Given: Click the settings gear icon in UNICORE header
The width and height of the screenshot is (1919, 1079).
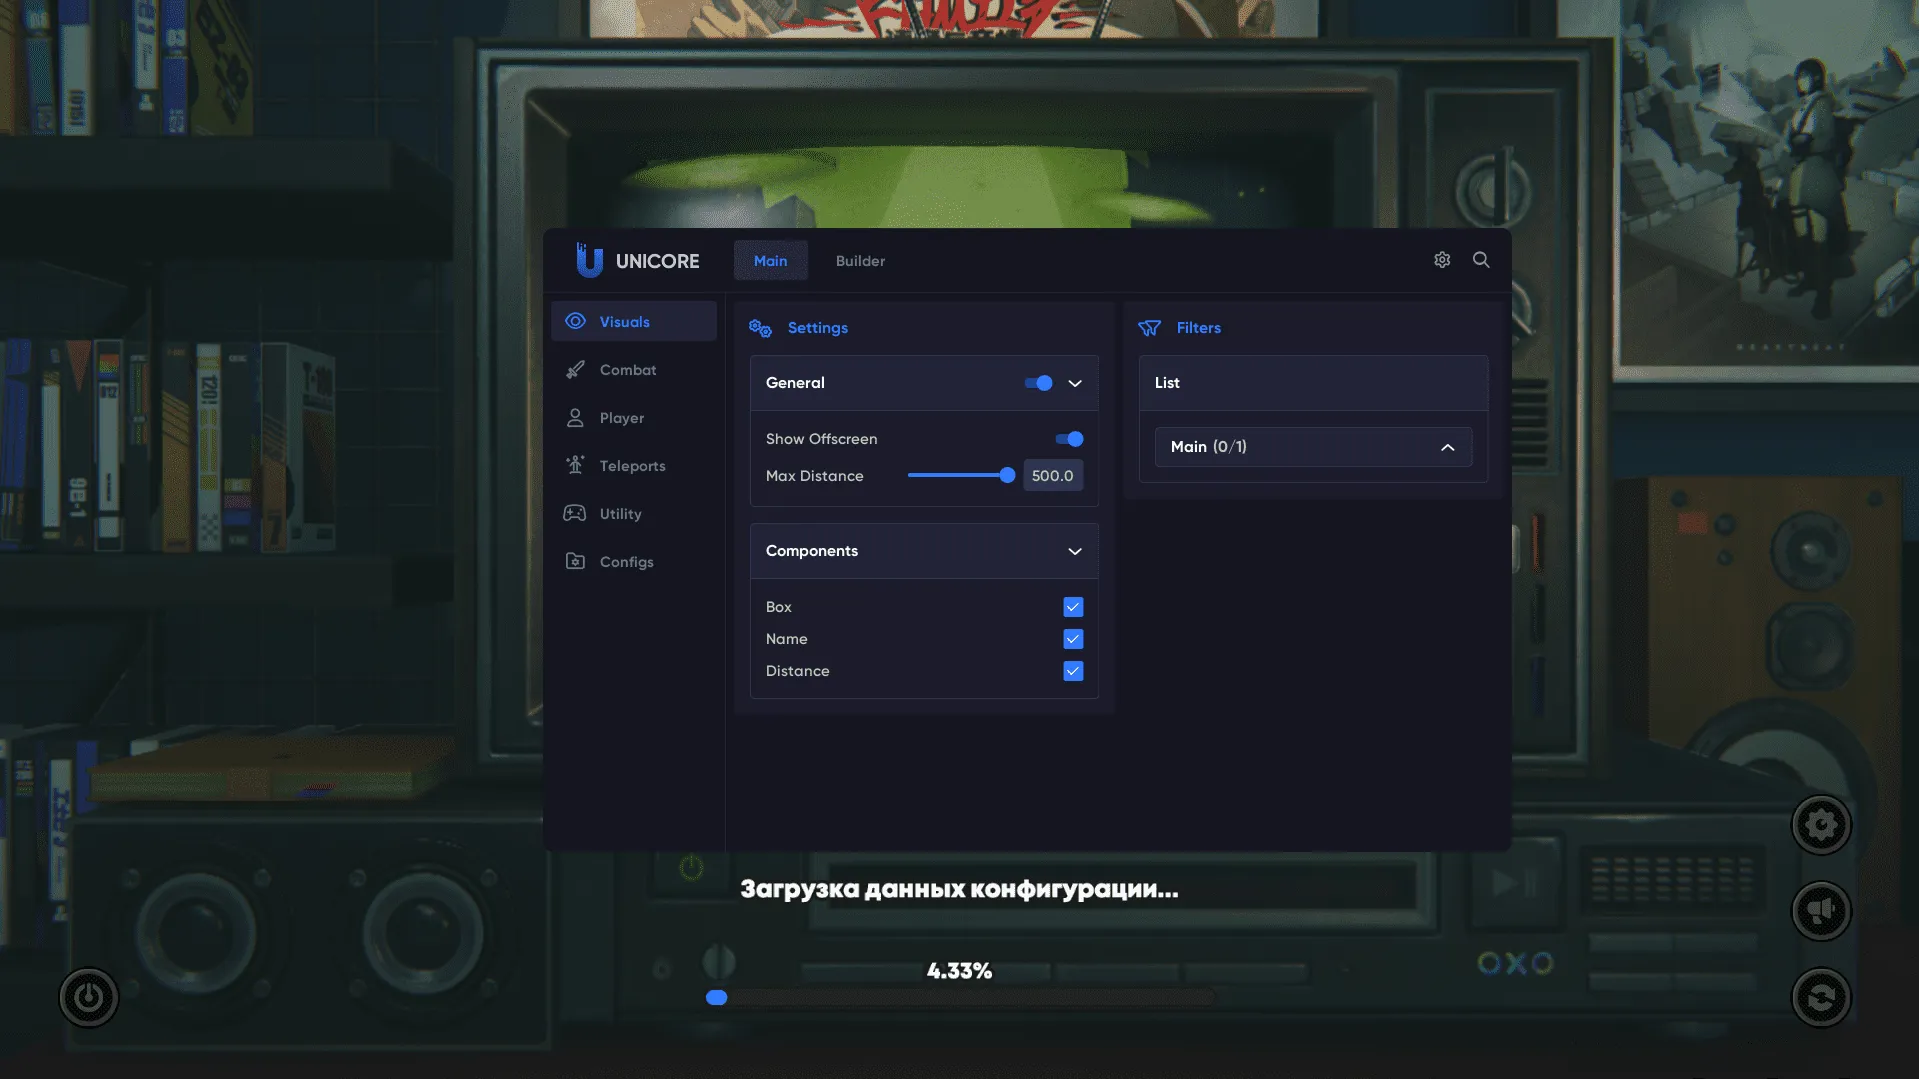Looking at the screenshot, I should tap(1441, 260).
